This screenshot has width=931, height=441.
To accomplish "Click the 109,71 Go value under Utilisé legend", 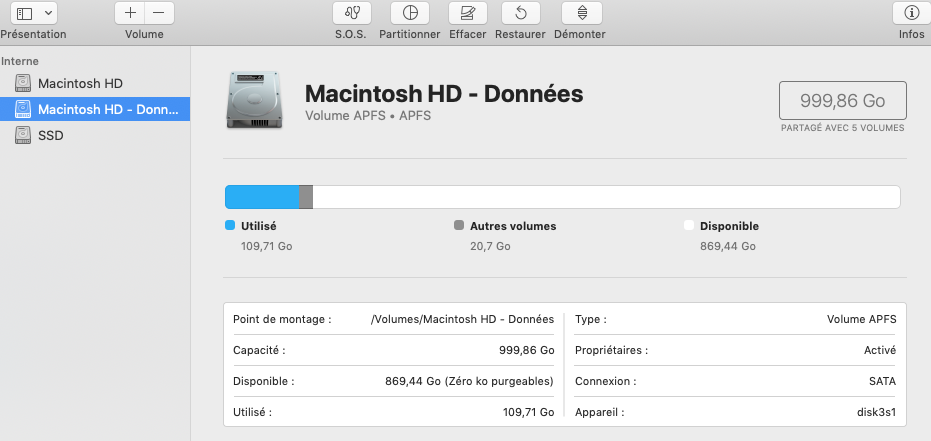I will pos(267,246).
